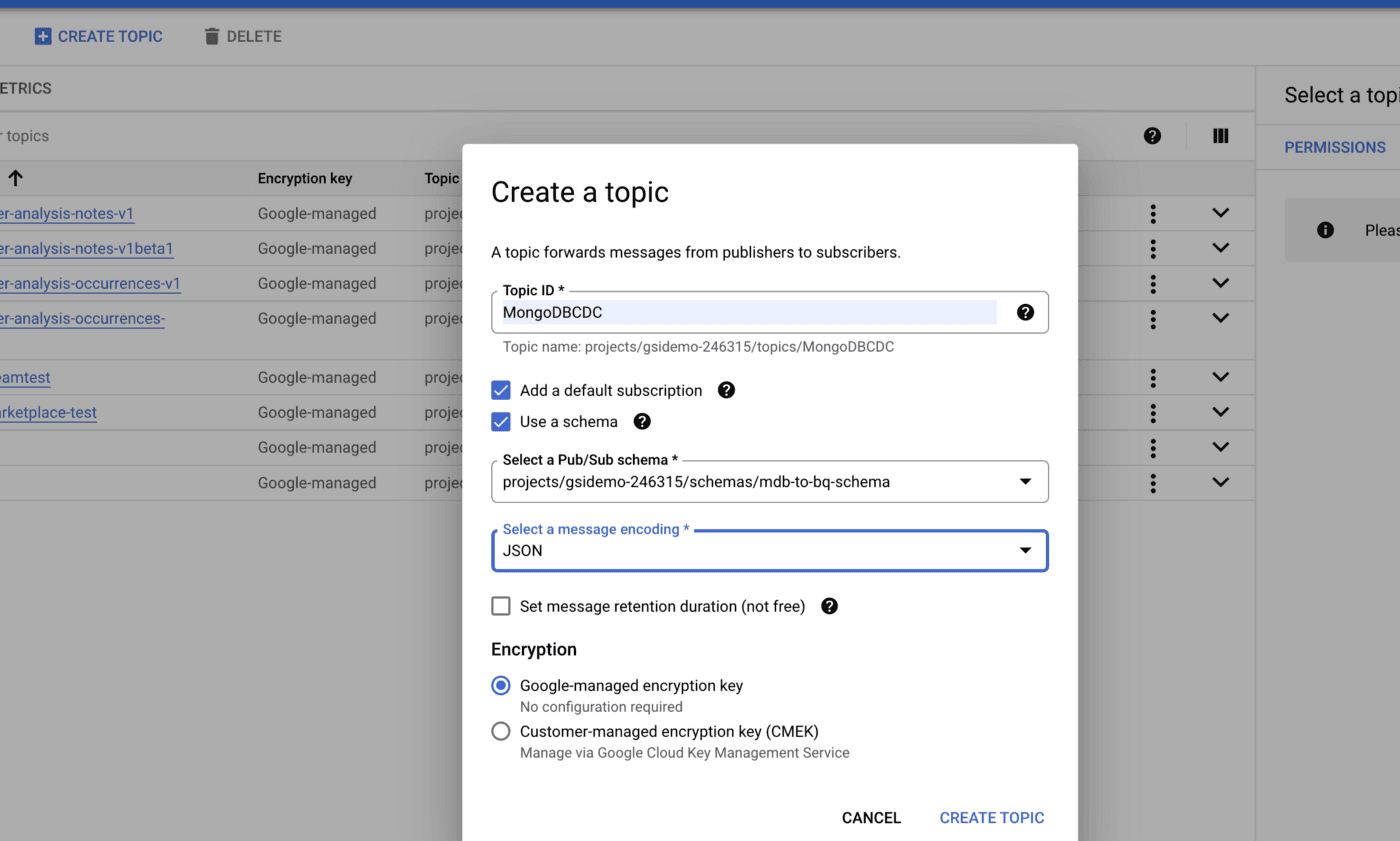
Task: Open three-dot menu for analysis-notes-v1 topic row
Action: tap(1153, 213)
